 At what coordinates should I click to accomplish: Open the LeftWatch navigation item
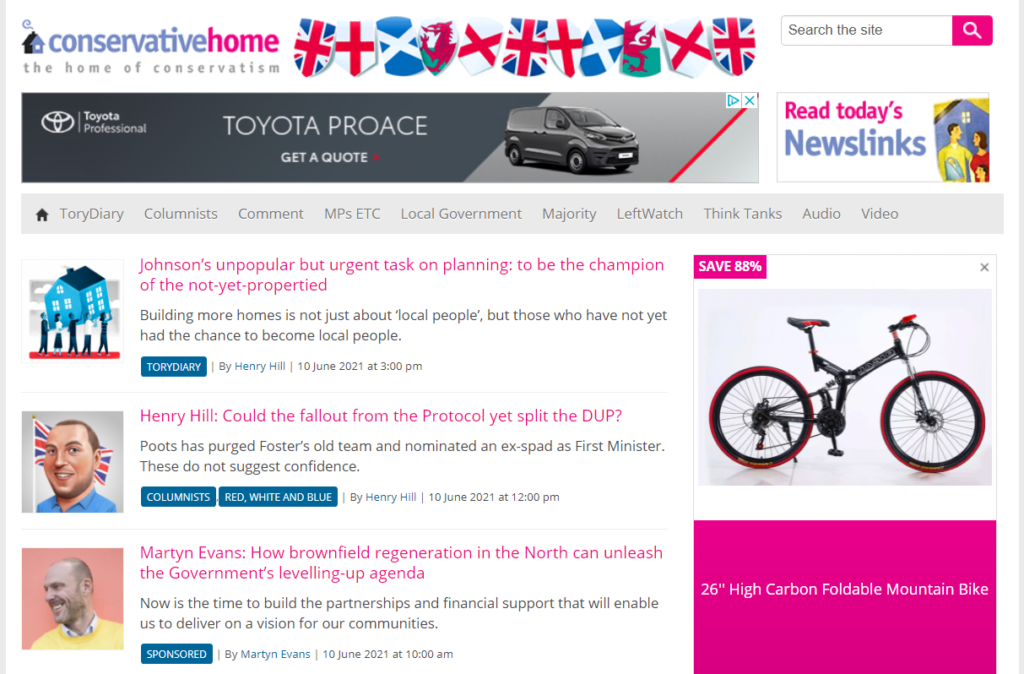(649, 214)
